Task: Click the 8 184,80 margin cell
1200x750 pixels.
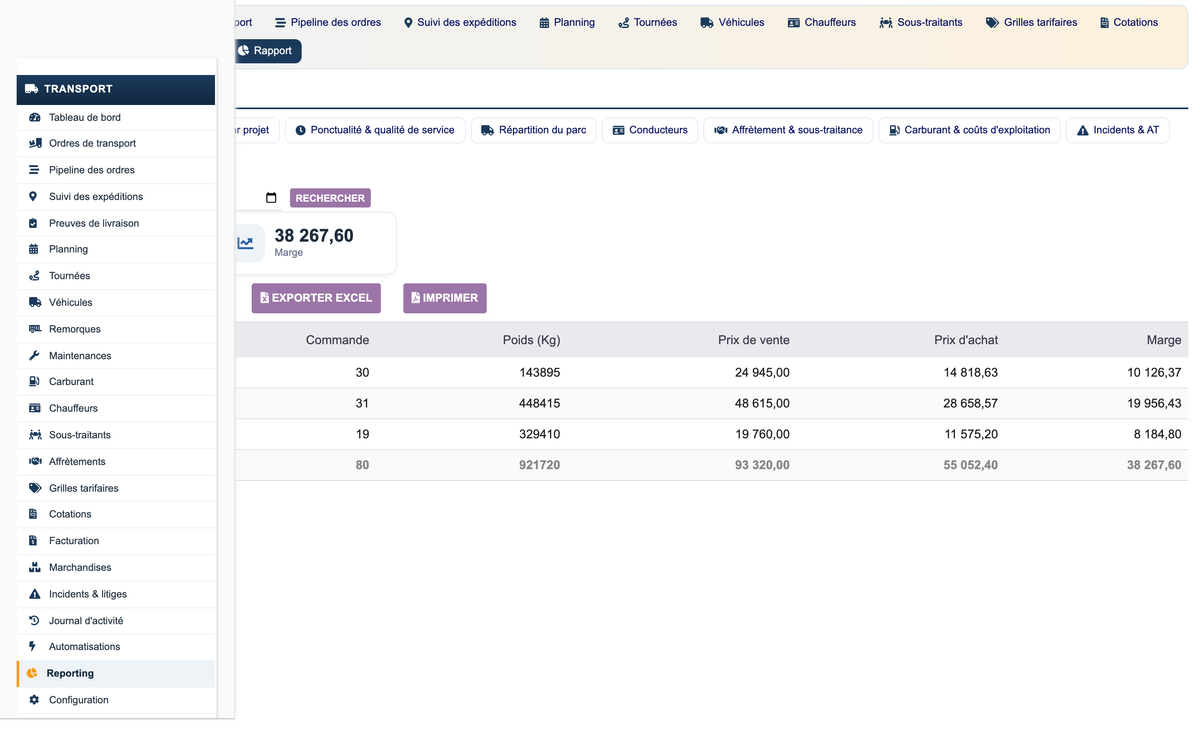Action: click(x=1157, y=434)
